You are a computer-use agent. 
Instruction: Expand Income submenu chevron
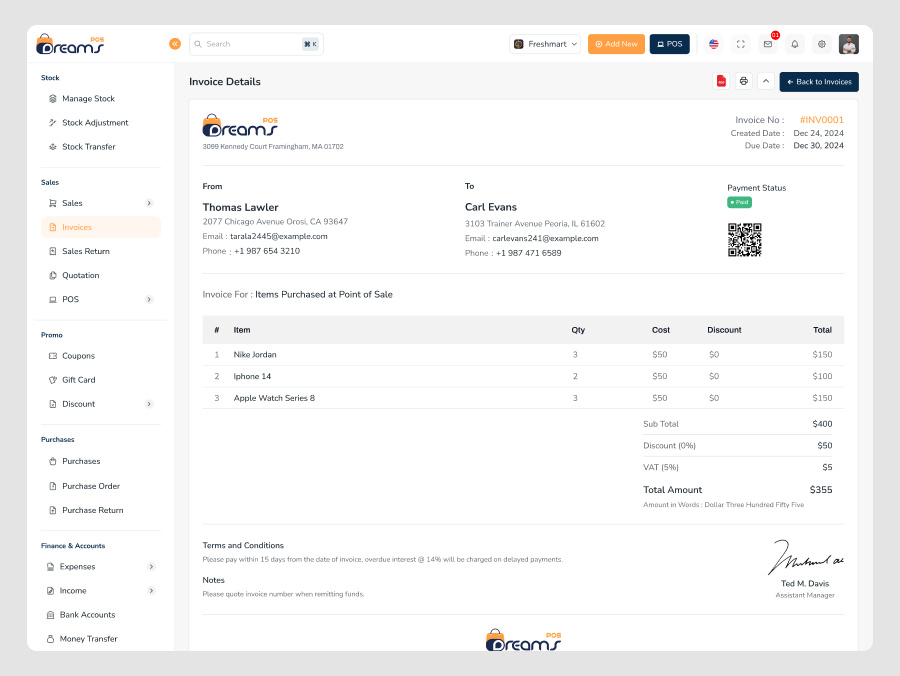pos(151,590)
